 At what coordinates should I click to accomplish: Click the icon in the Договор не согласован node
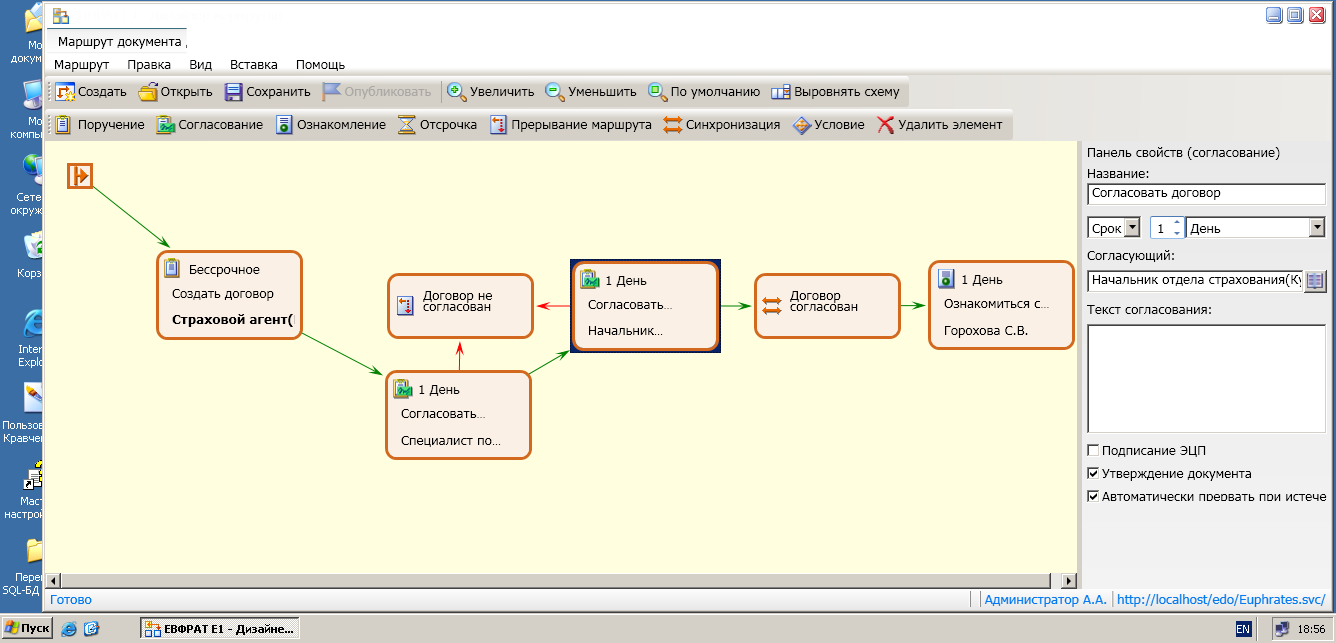[405, 305]
